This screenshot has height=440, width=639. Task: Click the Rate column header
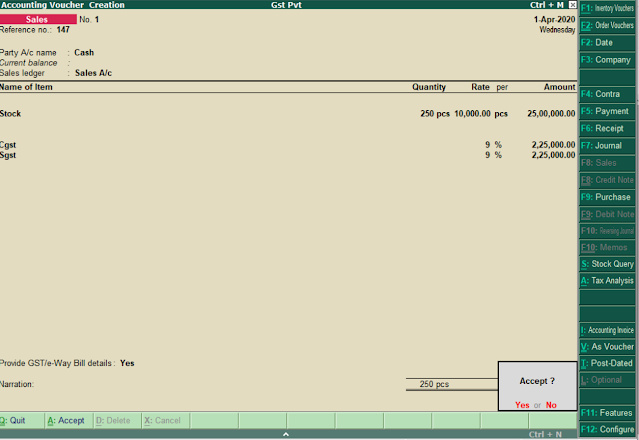point(480,87)
